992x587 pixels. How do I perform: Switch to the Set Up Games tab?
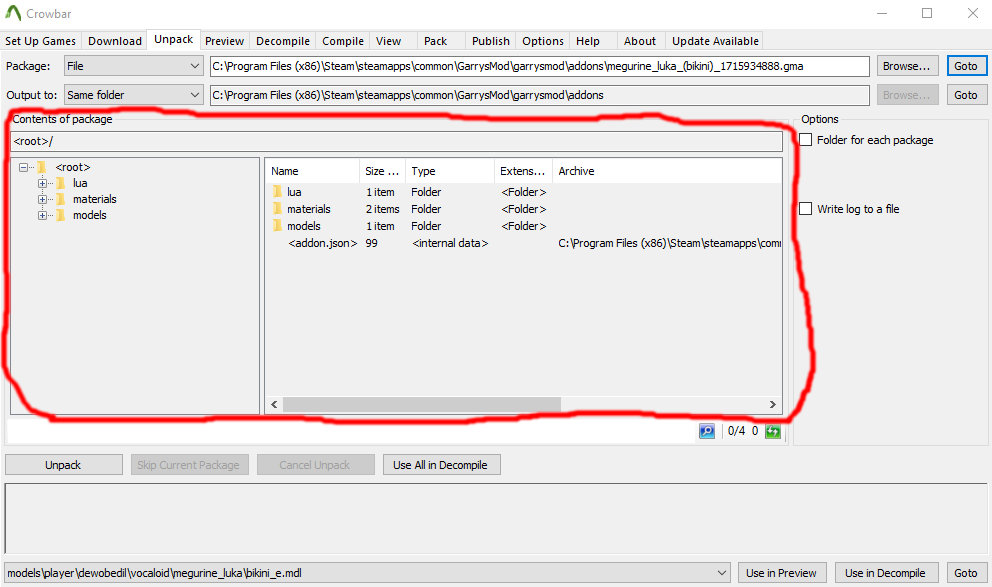[x=40, y=41]
